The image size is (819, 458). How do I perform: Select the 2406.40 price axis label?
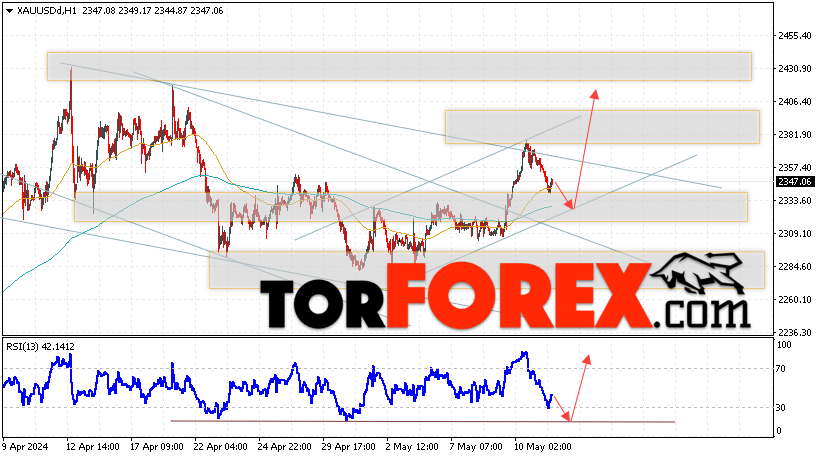[x=794, y=101]
